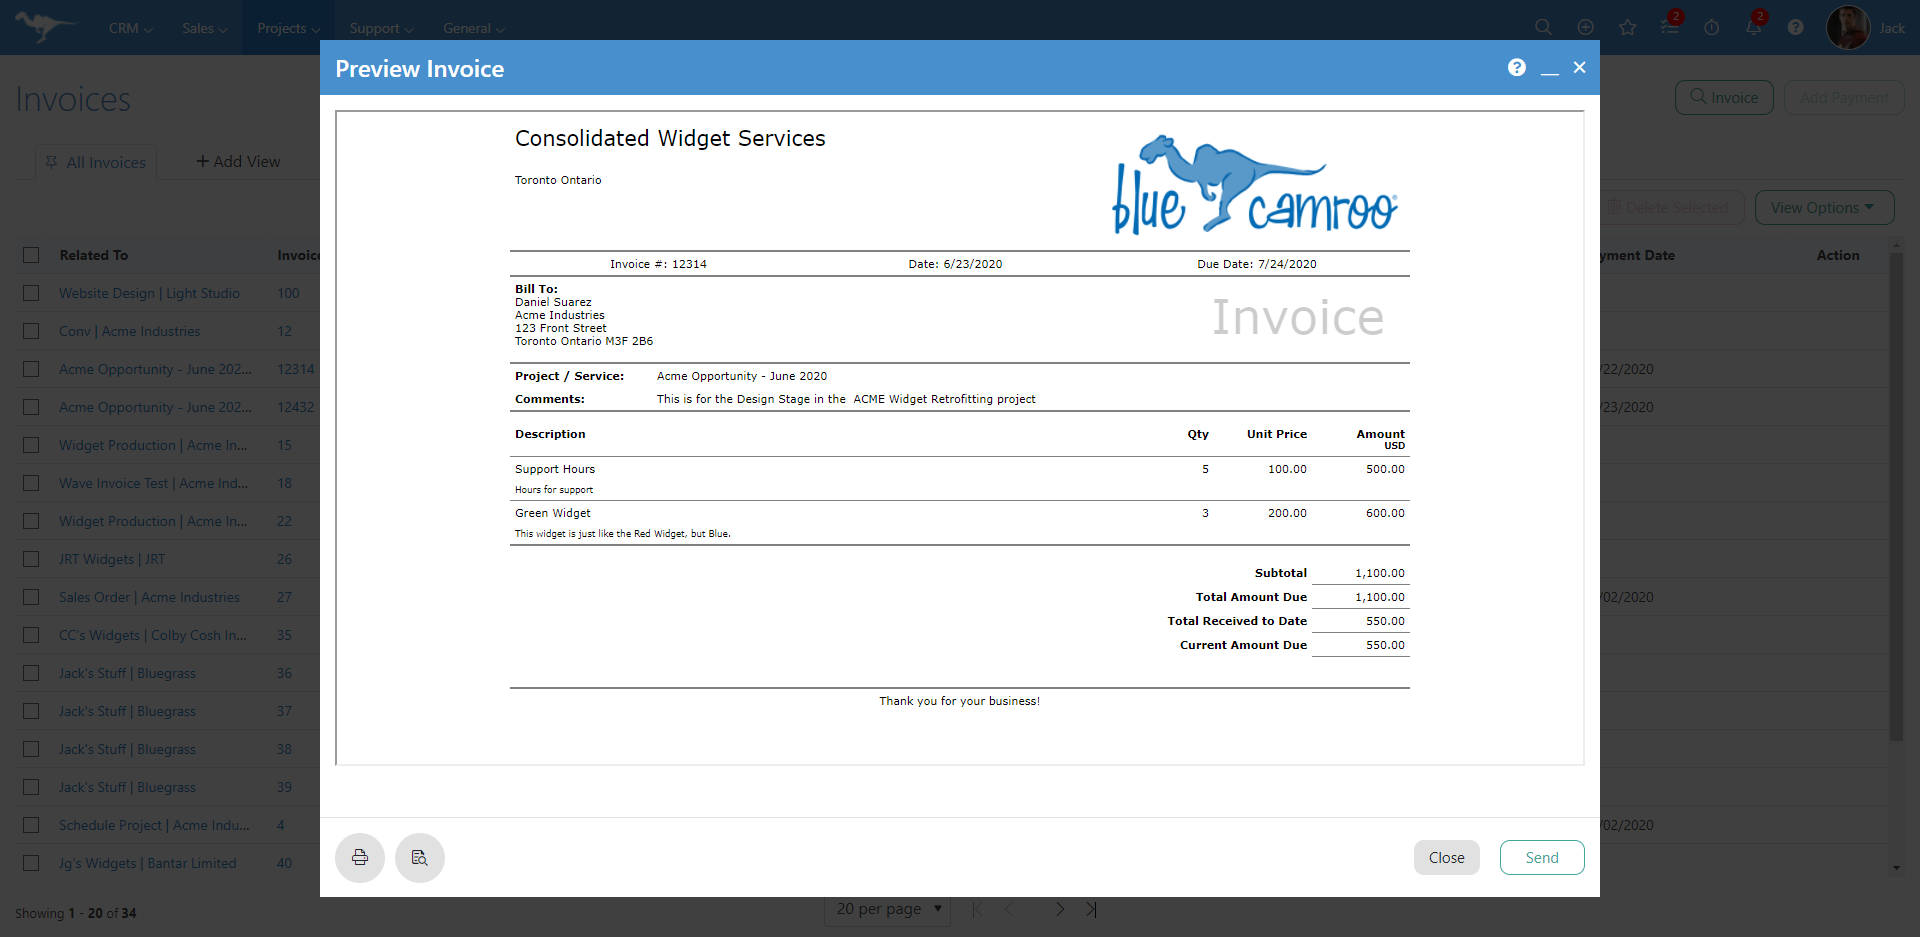This screenshot has height=937, width=1920.
Task: Click the print icon in invoice preview
Action: click(359, 858)
